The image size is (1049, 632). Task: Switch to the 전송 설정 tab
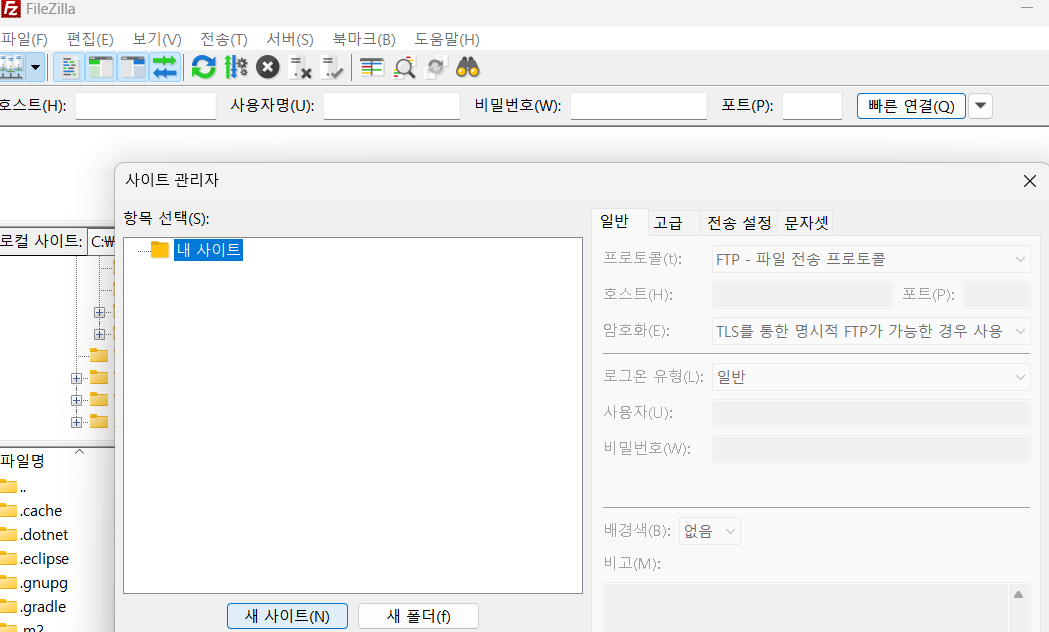click(x=739, y=223)
